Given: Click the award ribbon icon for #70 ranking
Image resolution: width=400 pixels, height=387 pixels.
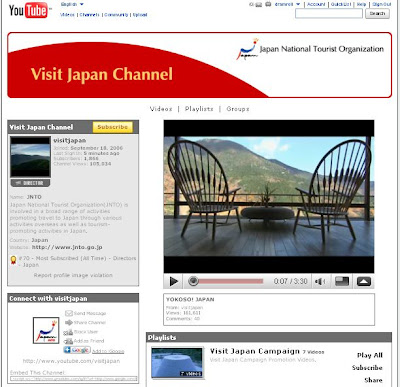Looking at the screenshot, I should (x=13, y=260).
